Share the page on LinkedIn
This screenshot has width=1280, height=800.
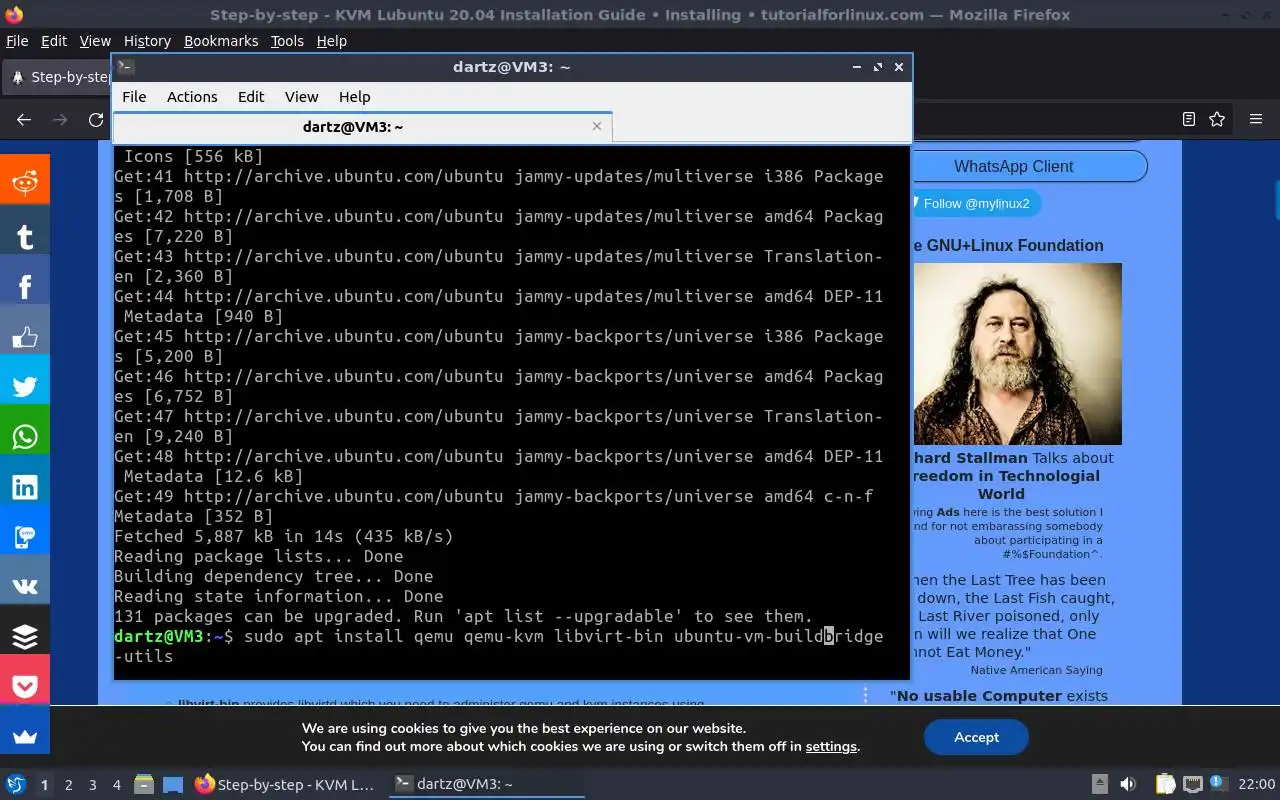[24, 487]
